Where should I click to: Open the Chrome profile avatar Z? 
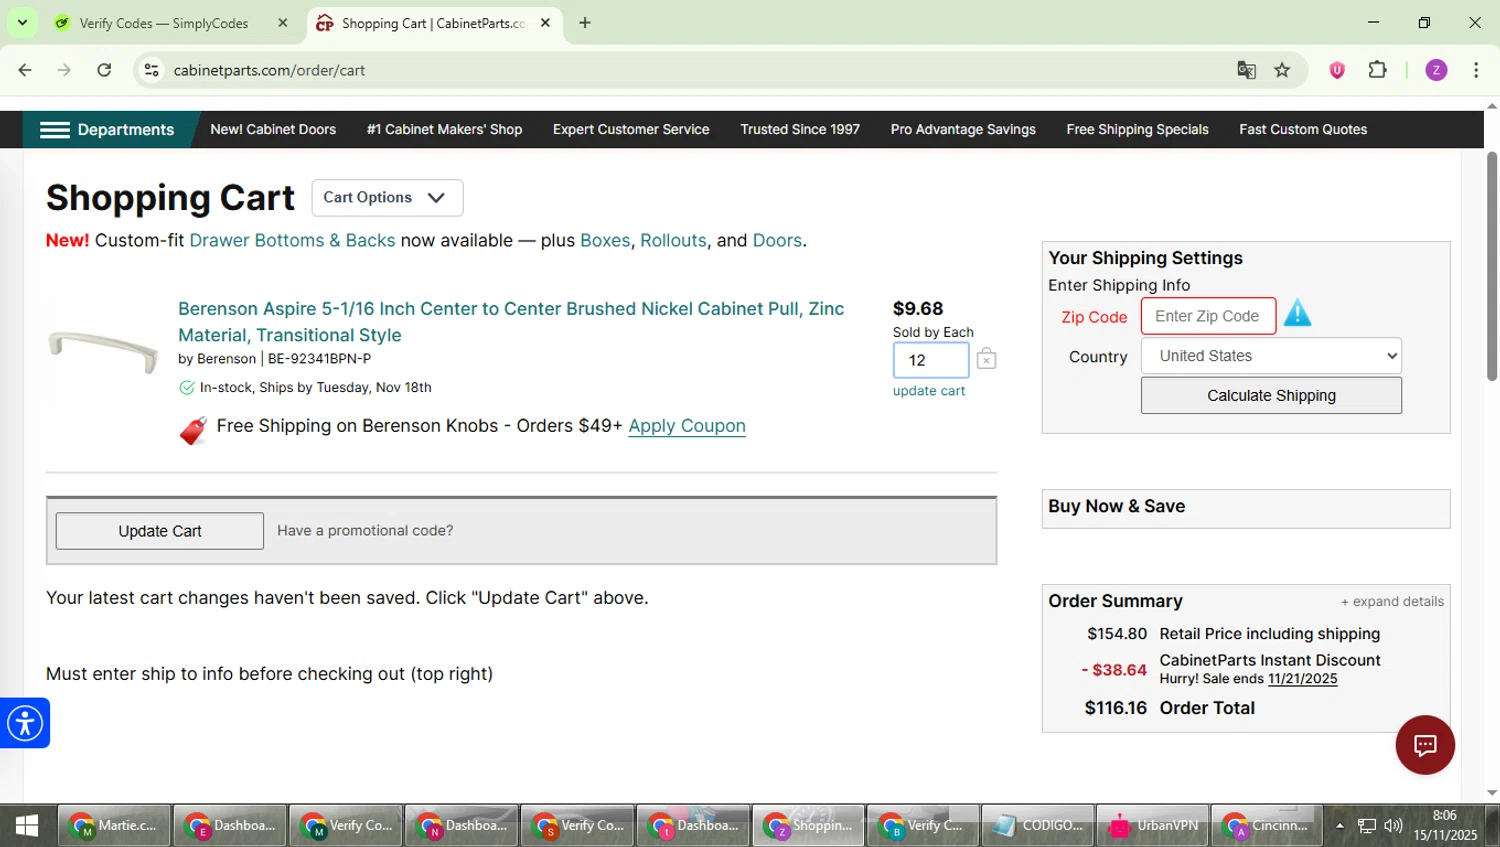pos(1436,70)
